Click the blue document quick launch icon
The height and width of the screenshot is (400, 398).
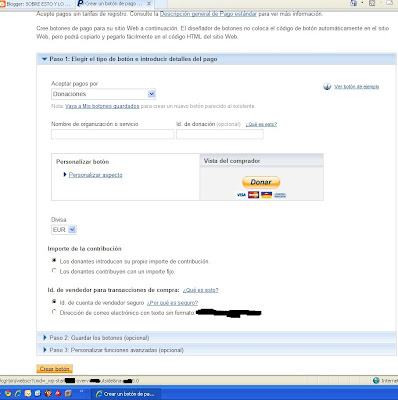point(38,394)
